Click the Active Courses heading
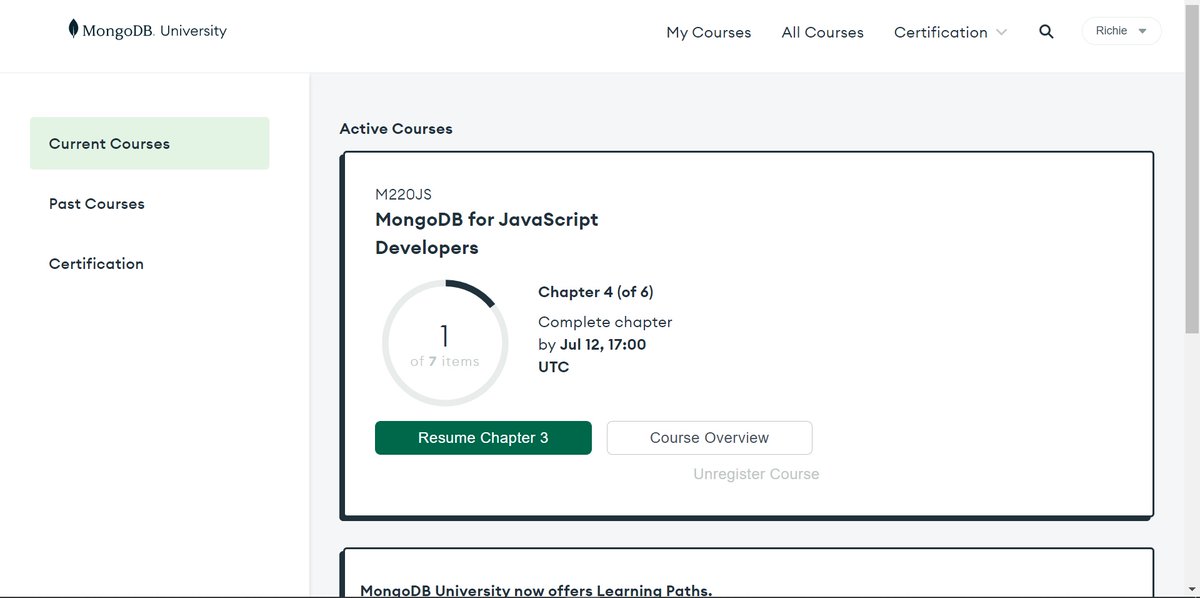Viewport: 1200px width, 598px height. 396,128
